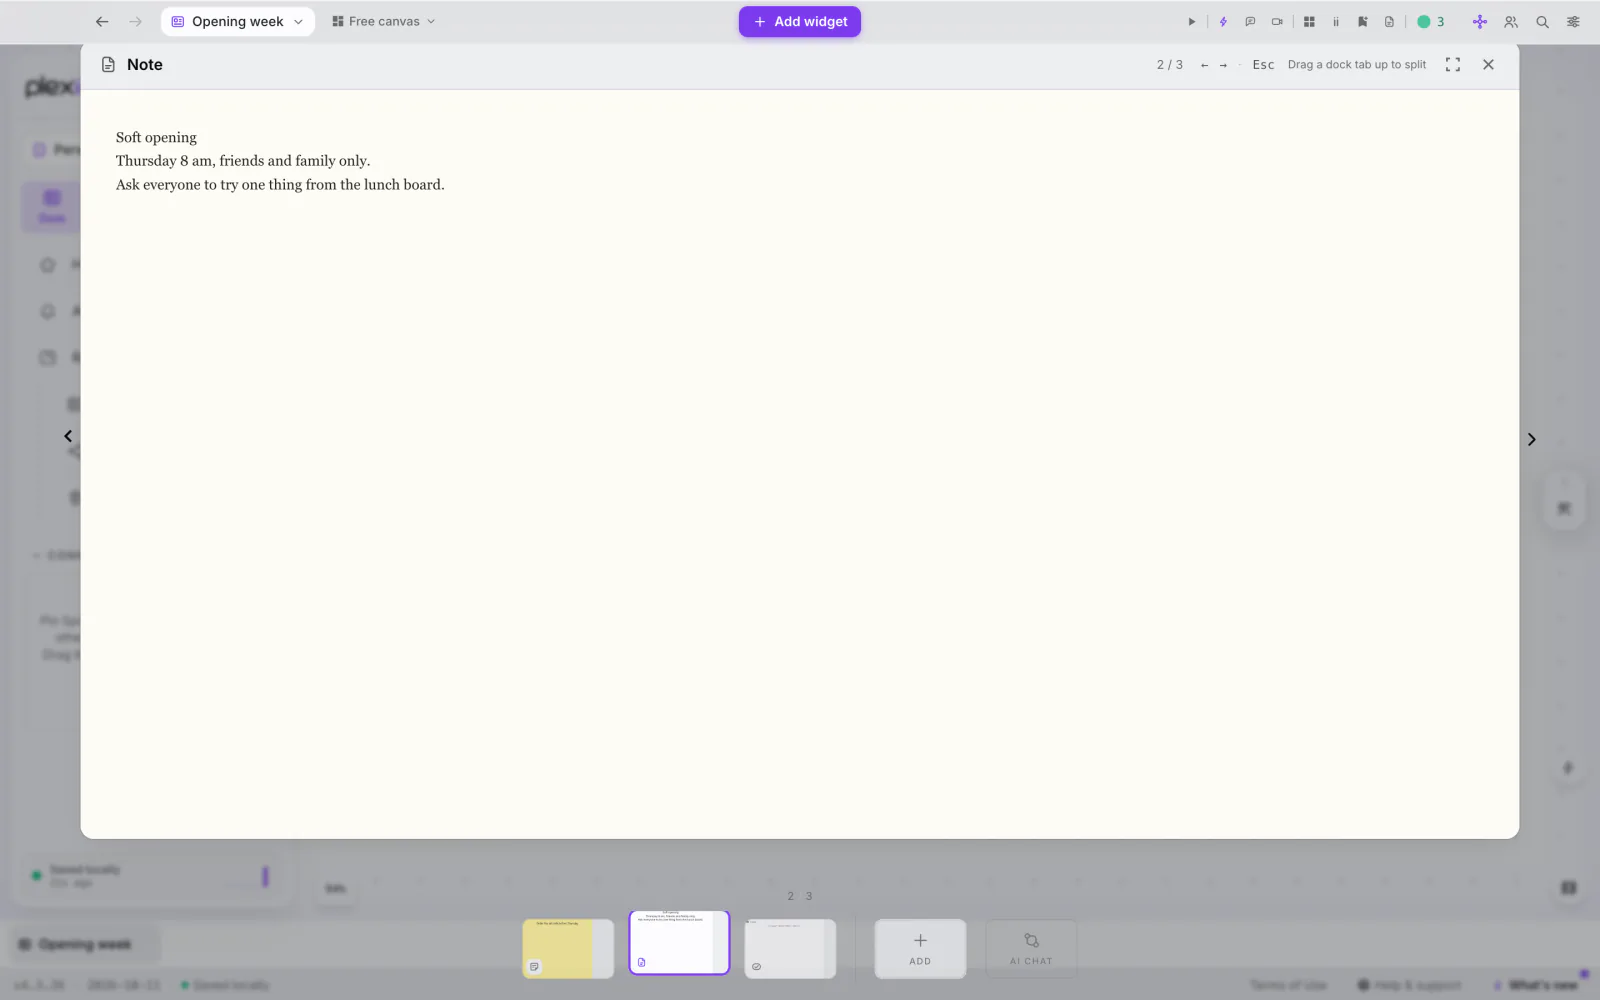Click the play icon in the top toolbar

coord(1191,22)
